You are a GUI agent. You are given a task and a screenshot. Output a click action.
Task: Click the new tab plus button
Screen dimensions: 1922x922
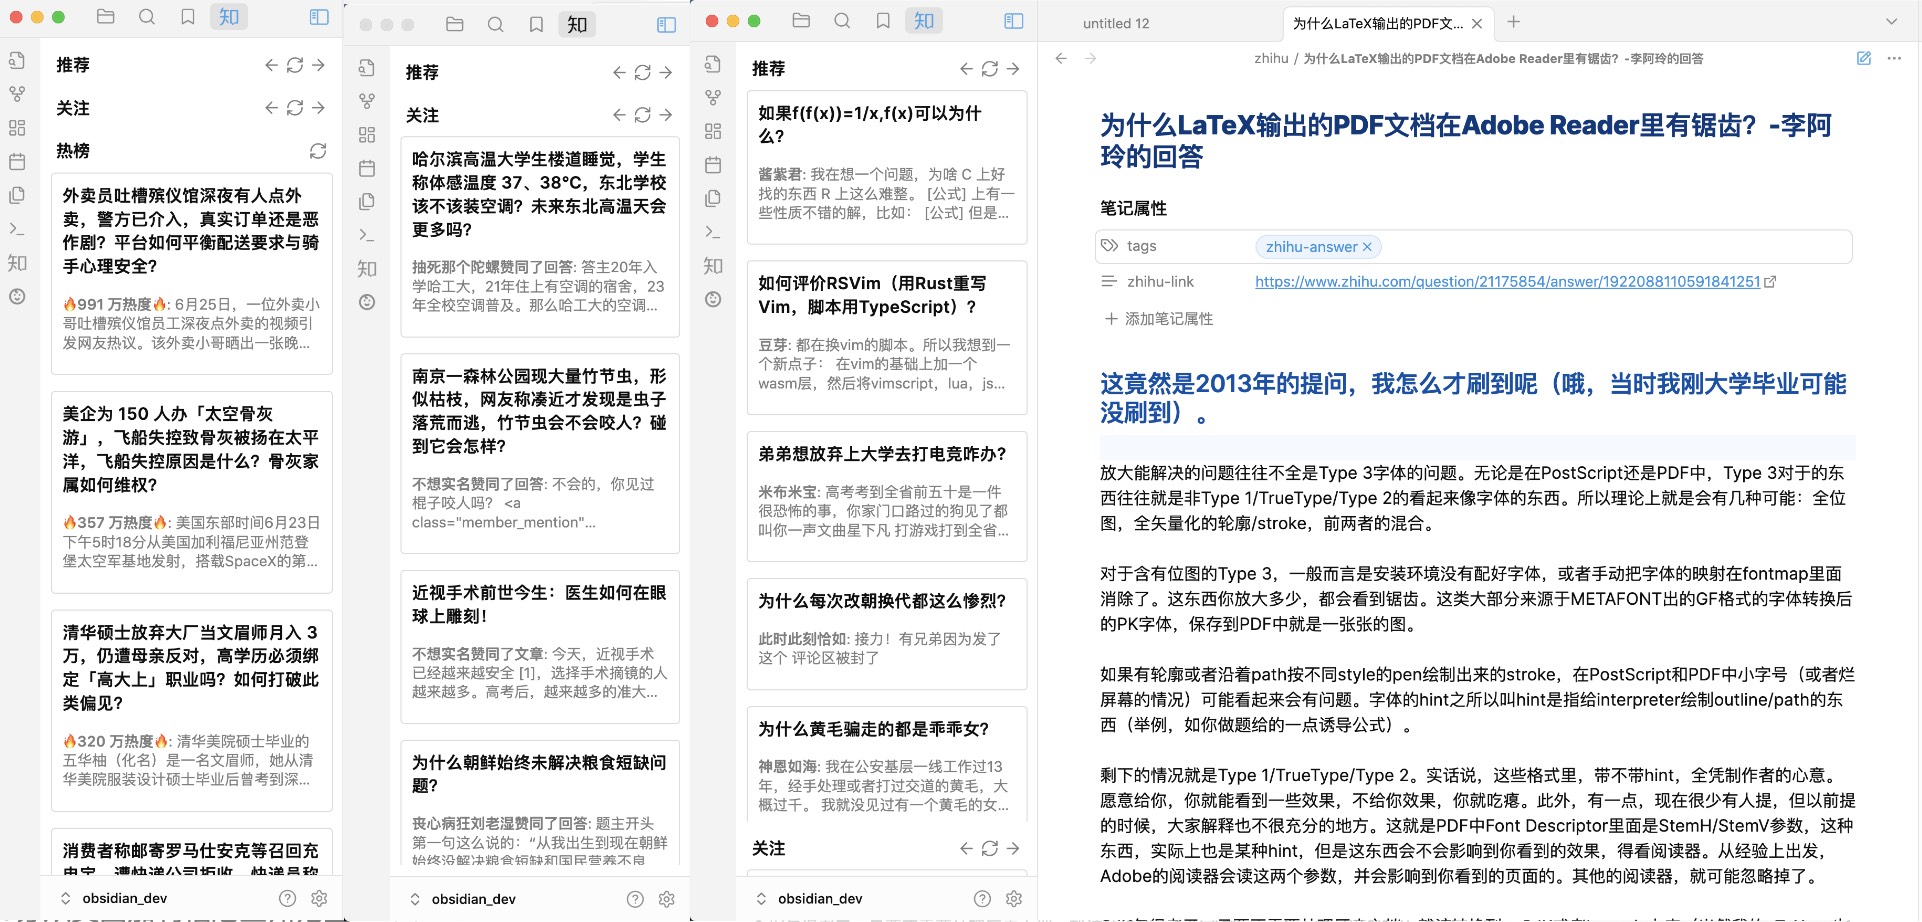tap(1514, 22)
